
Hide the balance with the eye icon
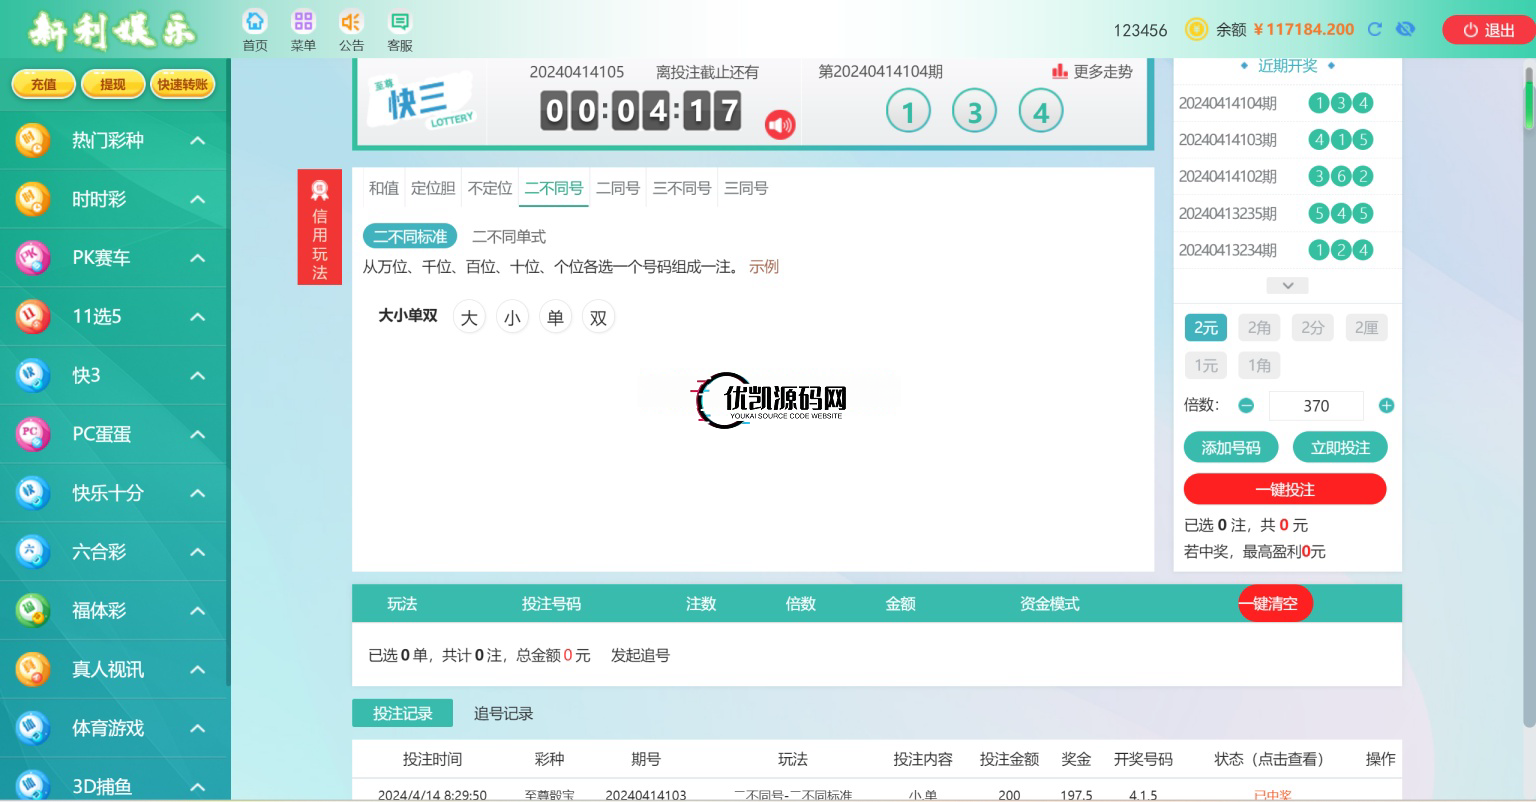1405,30
